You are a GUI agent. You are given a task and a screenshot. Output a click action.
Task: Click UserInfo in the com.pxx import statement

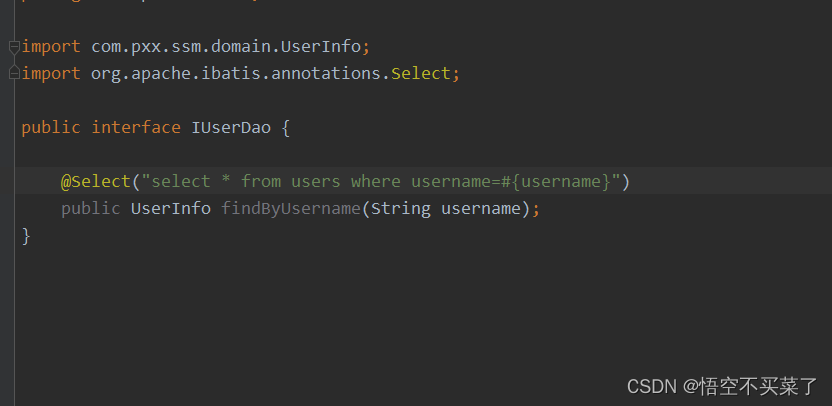coord(325,47)
